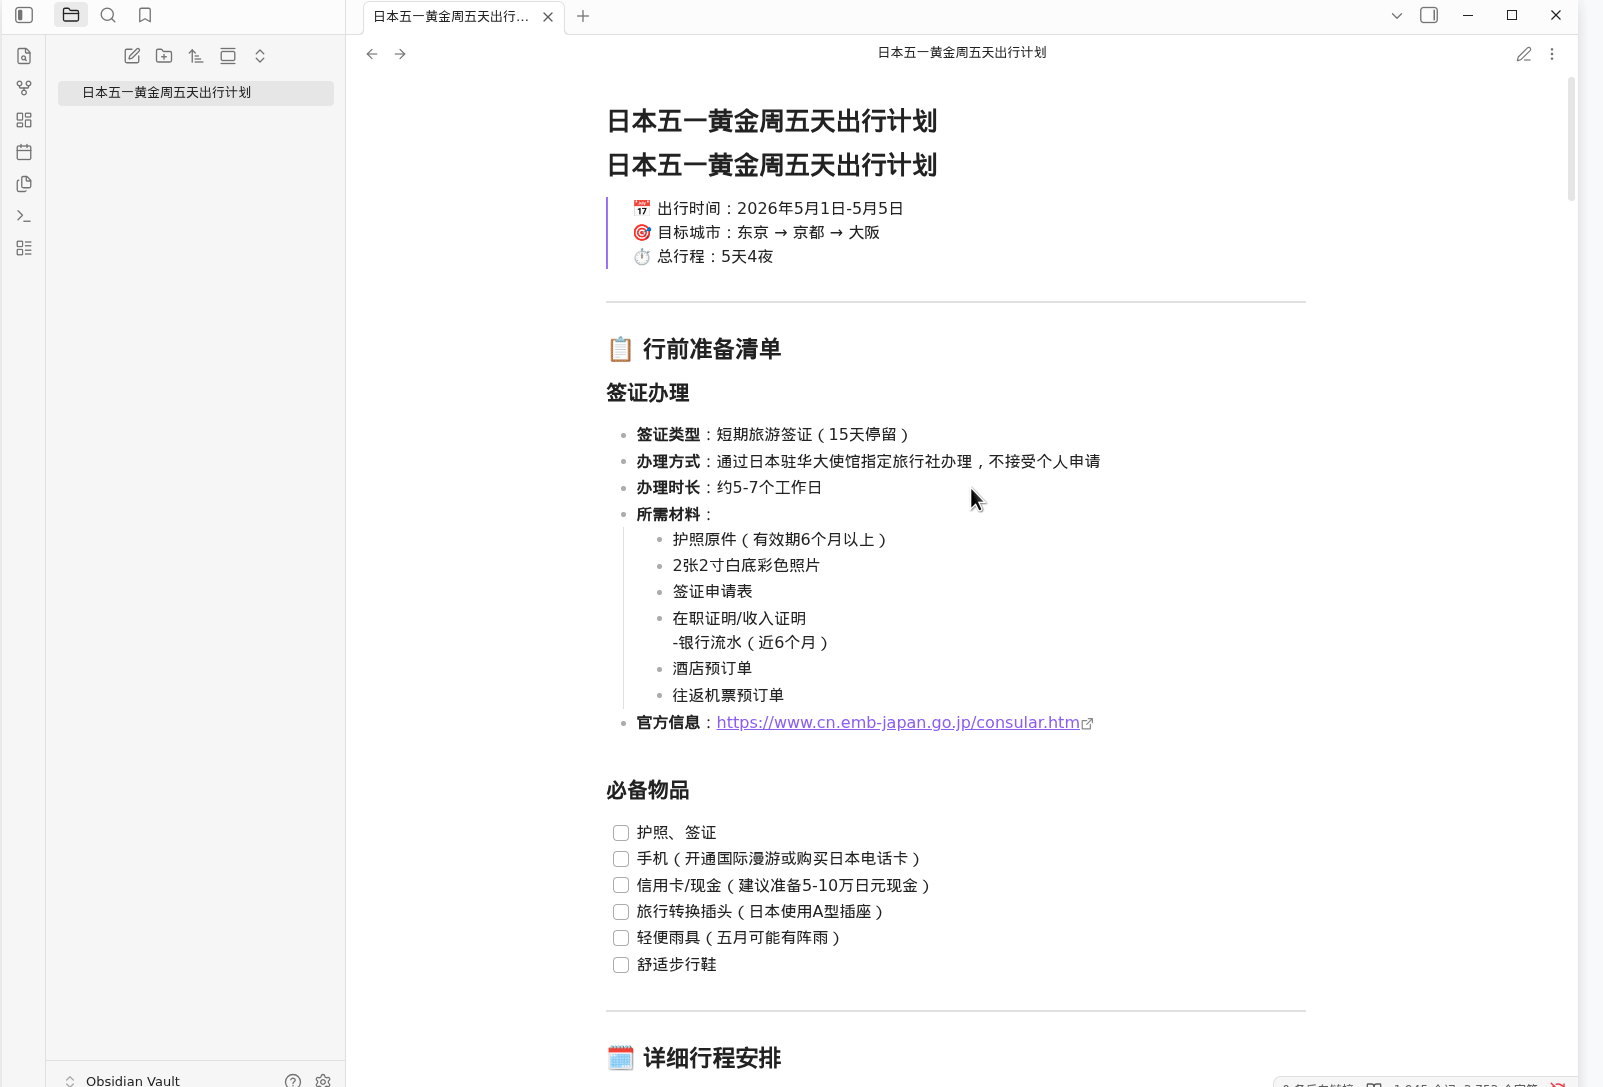Open the tab list dropdown chevron
Viewport: 1603px width, 1087px height.
pos(1396,15)
